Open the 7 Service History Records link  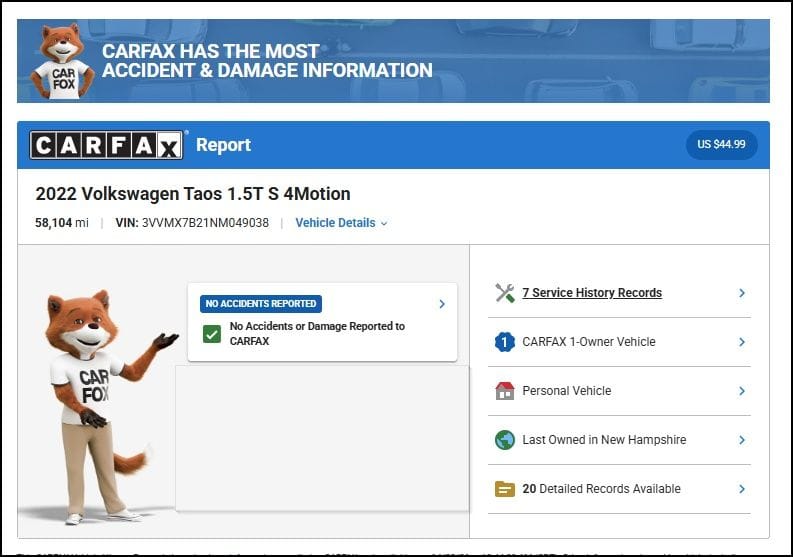(x=592, y=293)
